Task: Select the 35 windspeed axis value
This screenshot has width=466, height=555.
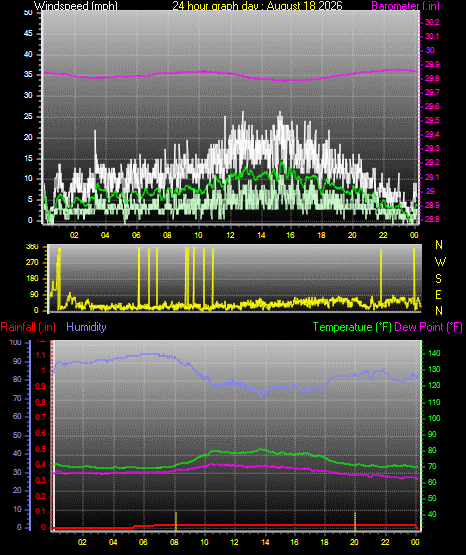Action: point(28,74)
